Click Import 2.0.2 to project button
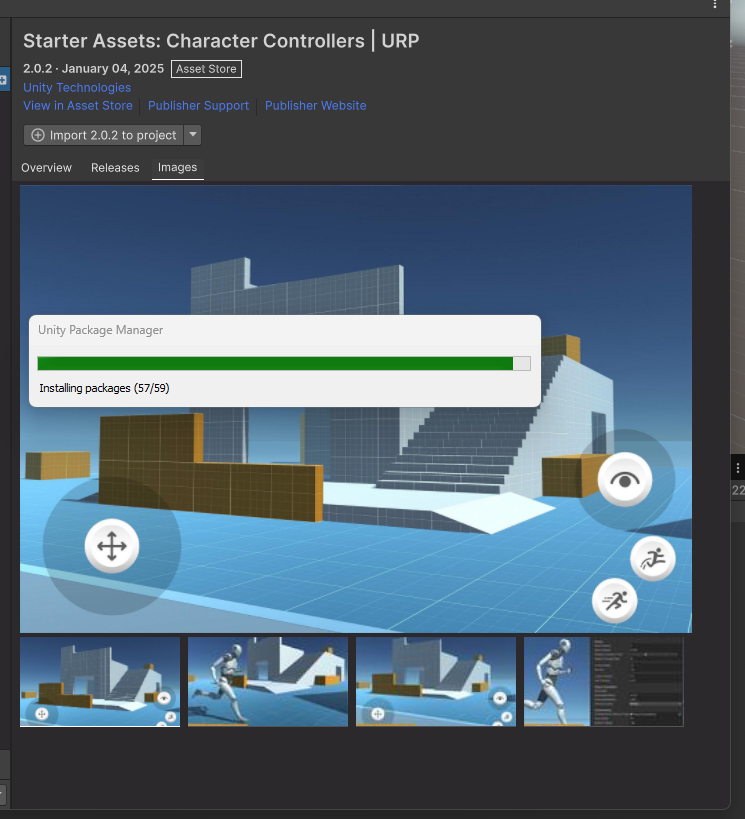This screenshot has height=819, width=745. coord(103,135)
